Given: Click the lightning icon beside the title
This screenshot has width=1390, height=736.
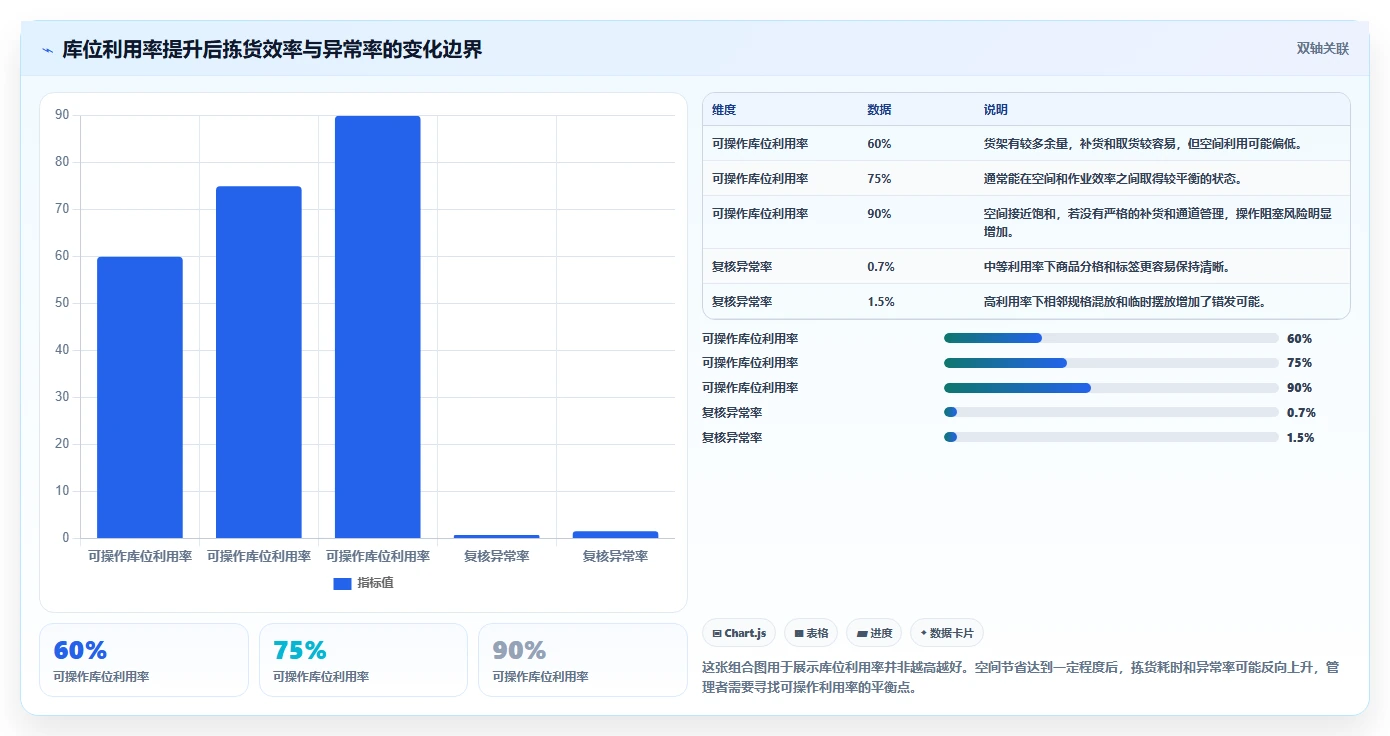Looking at the screenshot, I should click(x=47, y=50).
